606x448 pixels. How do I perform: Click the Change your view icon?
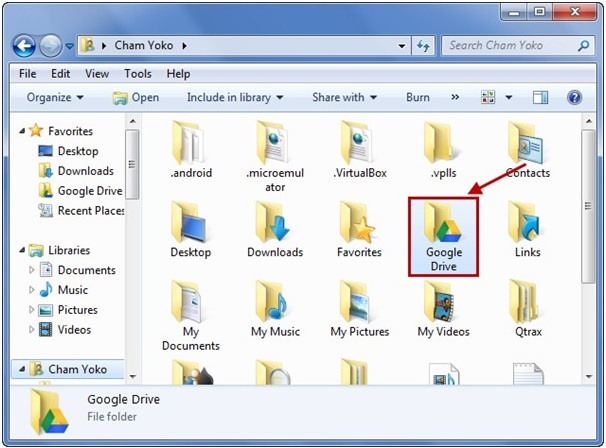coord(488,97)
